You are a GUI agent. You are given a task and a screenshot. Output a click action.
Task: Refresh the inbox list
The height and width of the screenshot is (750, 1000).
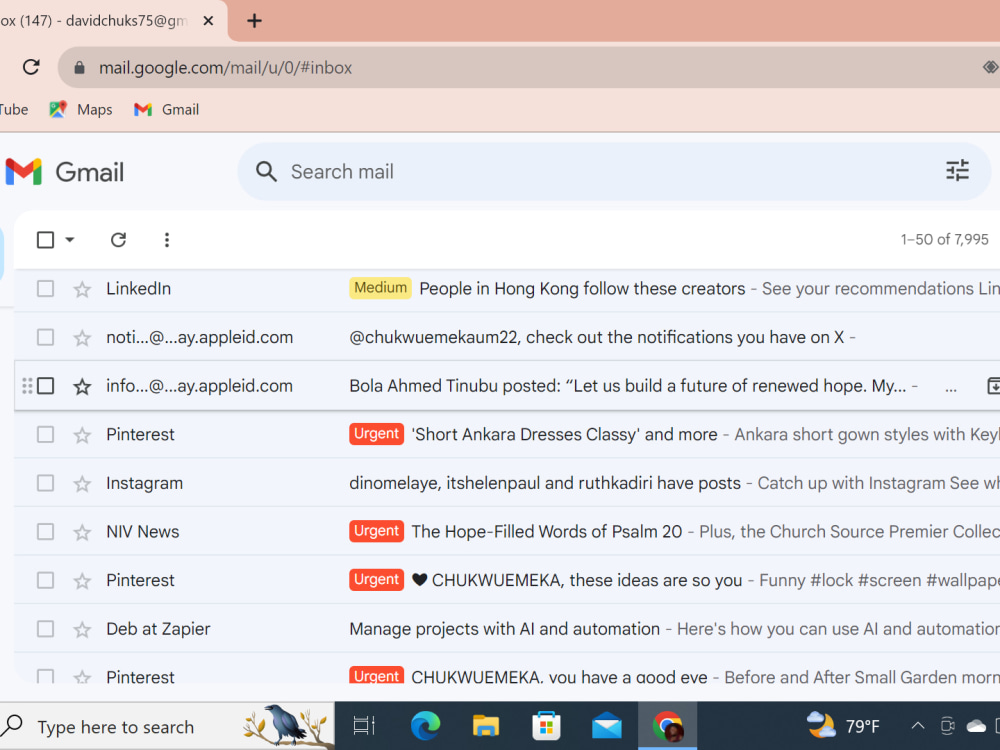118,240
